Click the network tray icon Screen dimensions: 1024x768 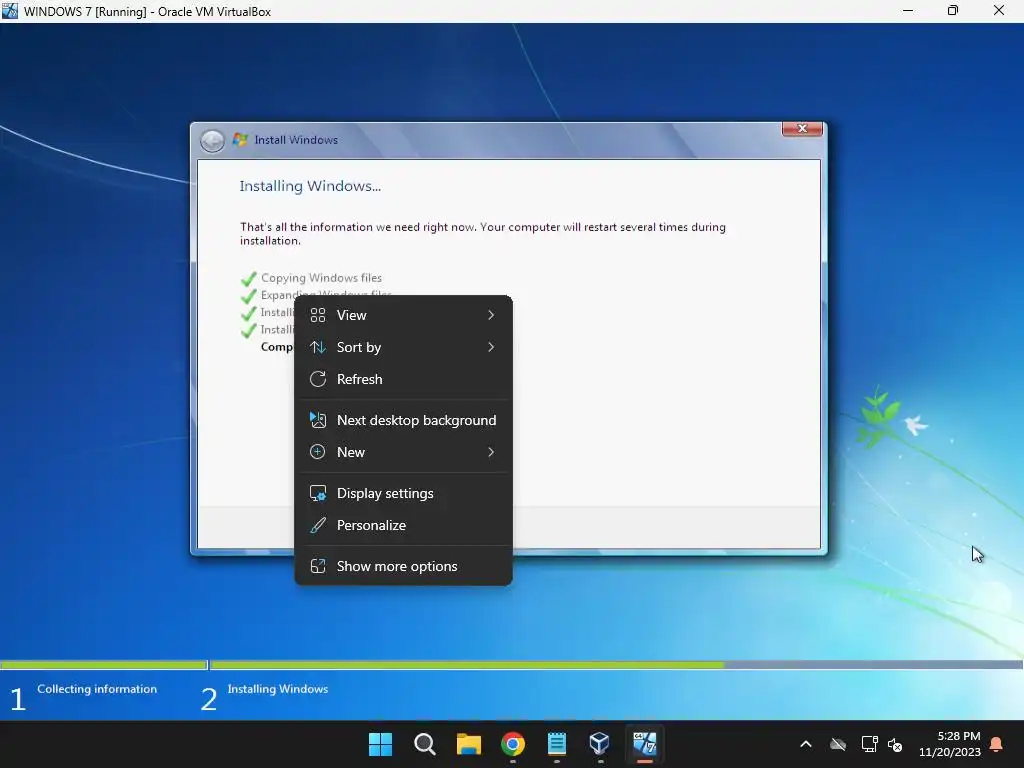tap(869, 744)
